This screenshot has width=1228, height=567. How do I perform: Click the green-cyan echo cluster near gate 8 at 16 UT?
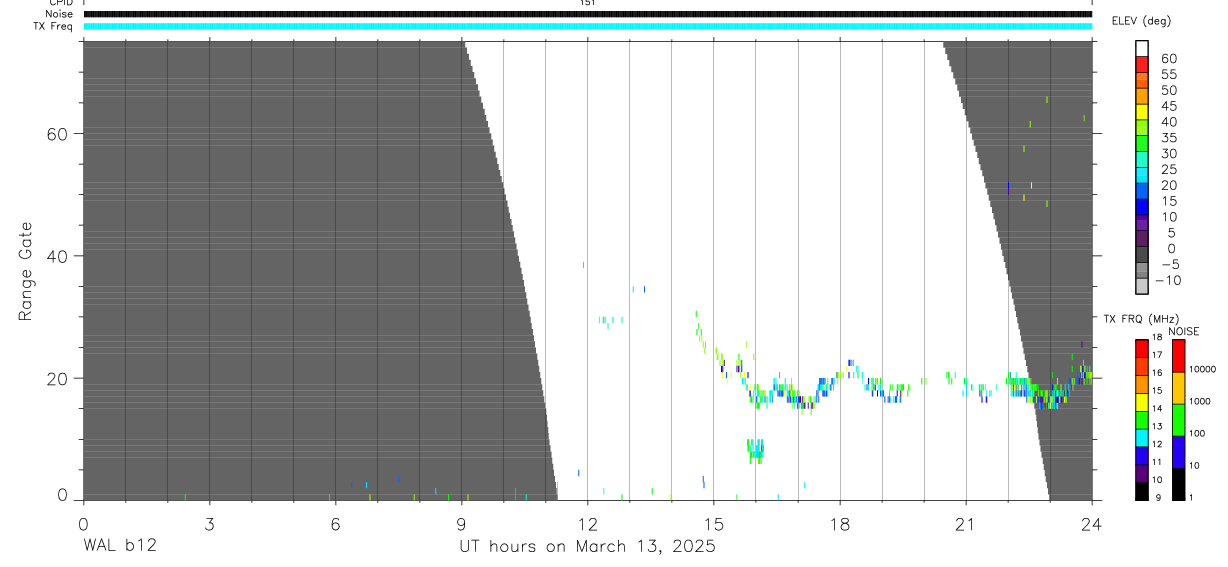[x=756, y=451]
